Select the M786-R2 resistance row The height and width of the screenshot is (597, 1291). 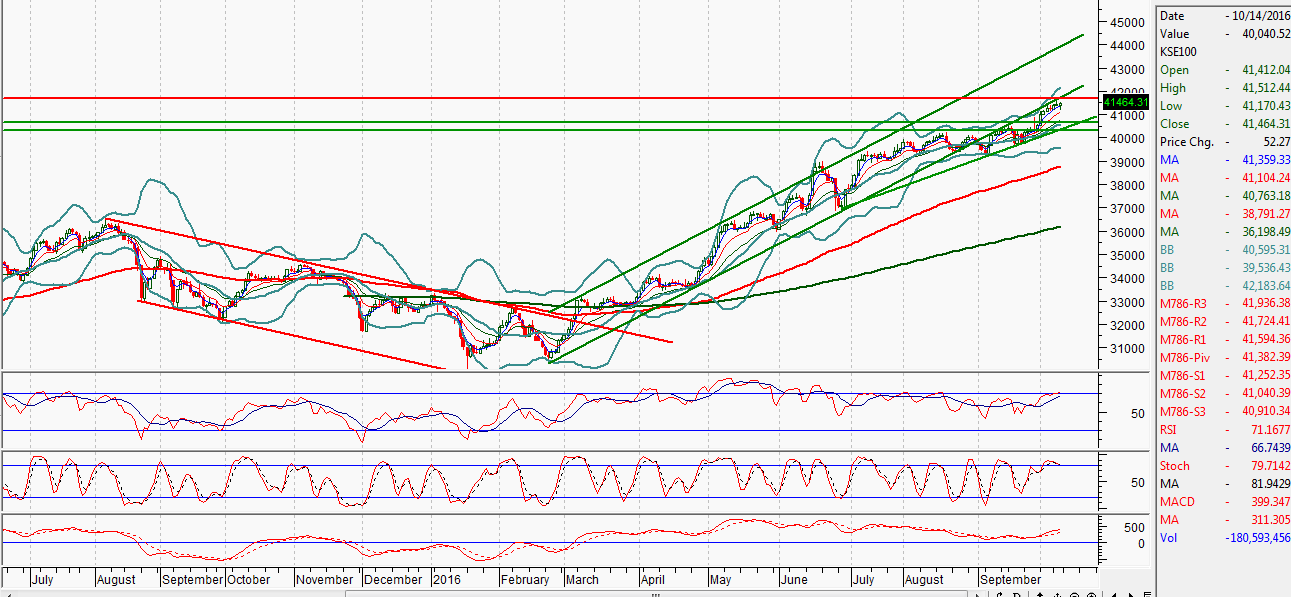[1224, 322]
